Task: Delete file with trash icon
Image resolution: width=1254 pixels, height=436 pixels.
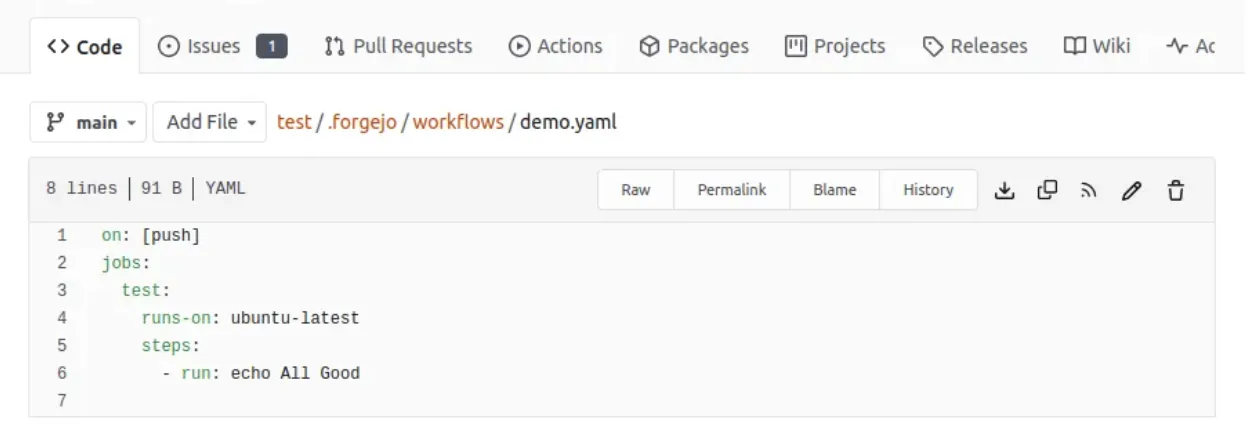Action: point(1176,190)
